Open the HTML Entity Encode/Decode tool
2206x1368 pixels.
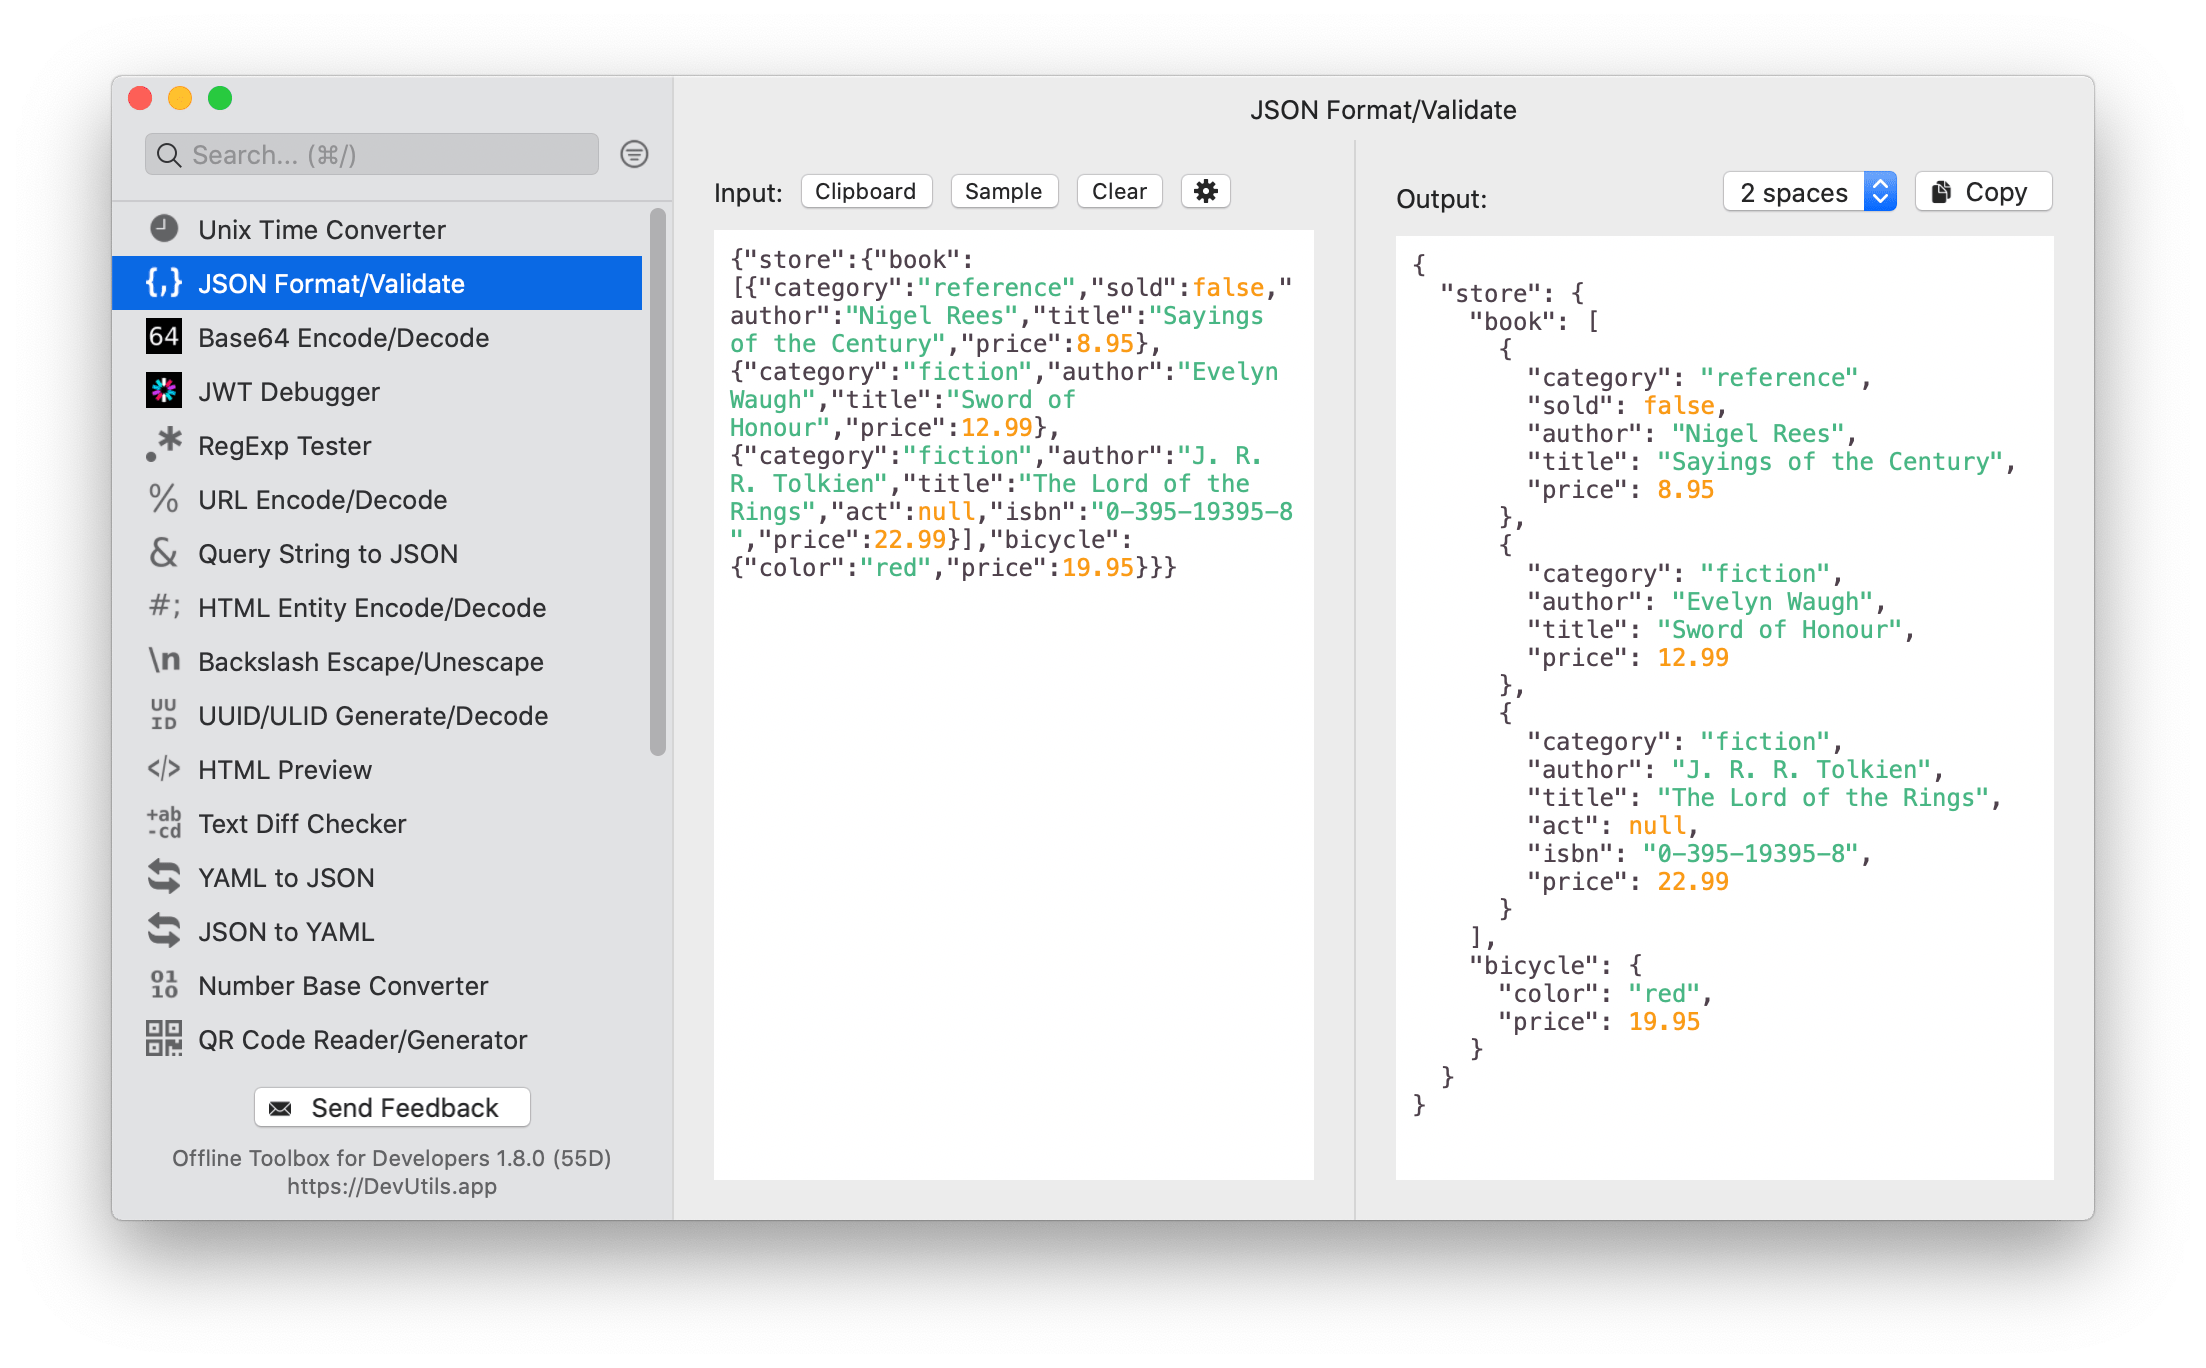tap(371, 607)
